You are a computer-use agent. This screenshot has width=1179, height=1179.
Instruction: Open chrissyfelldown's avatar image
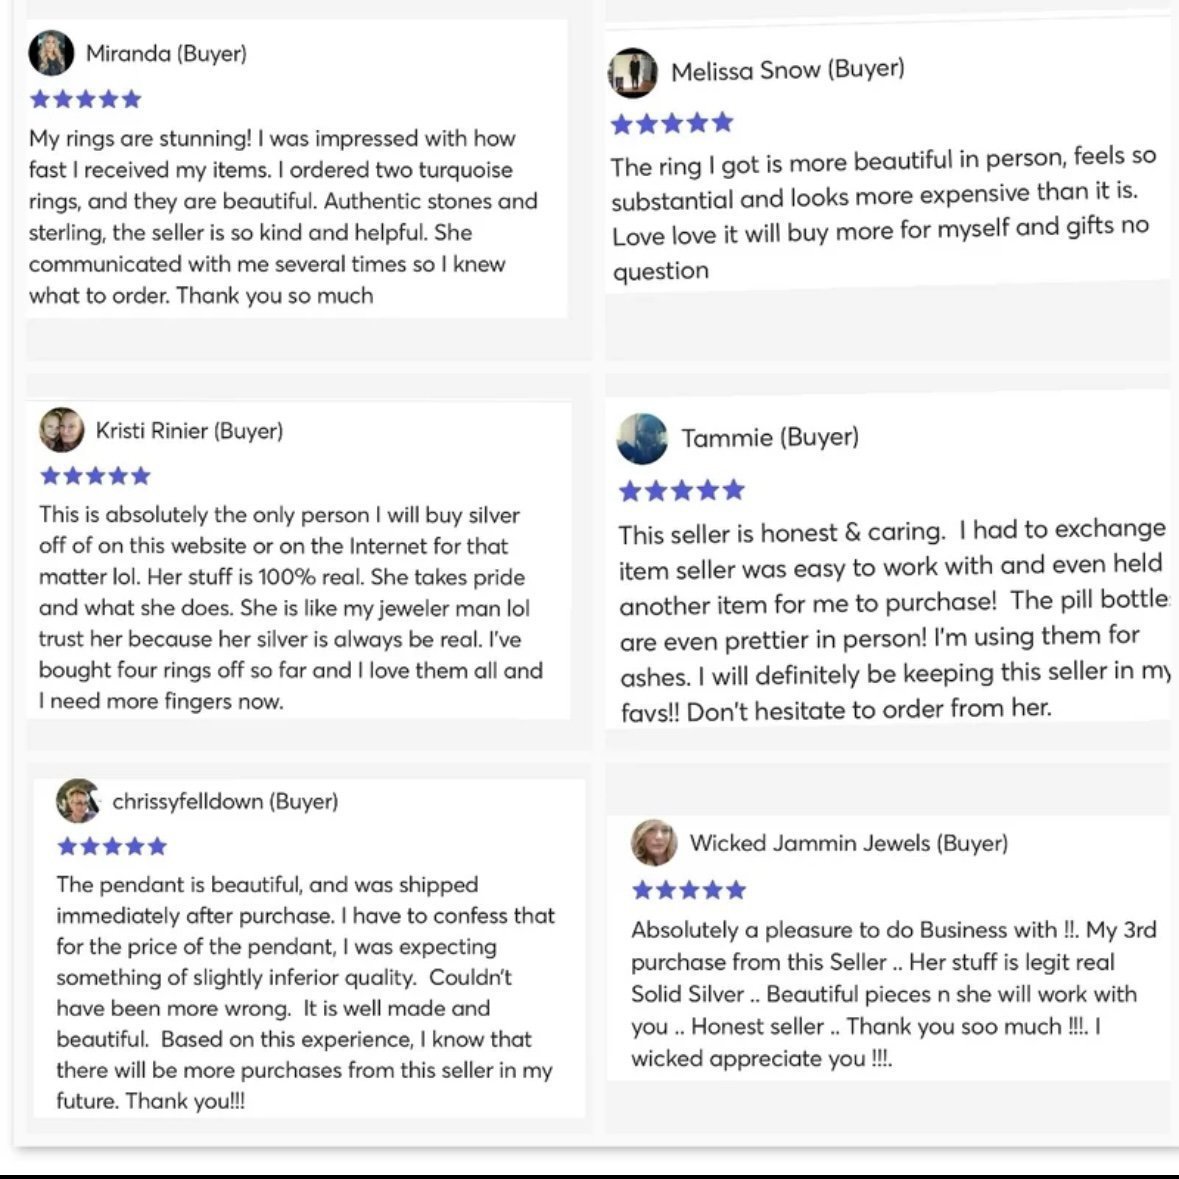(78, 802)
